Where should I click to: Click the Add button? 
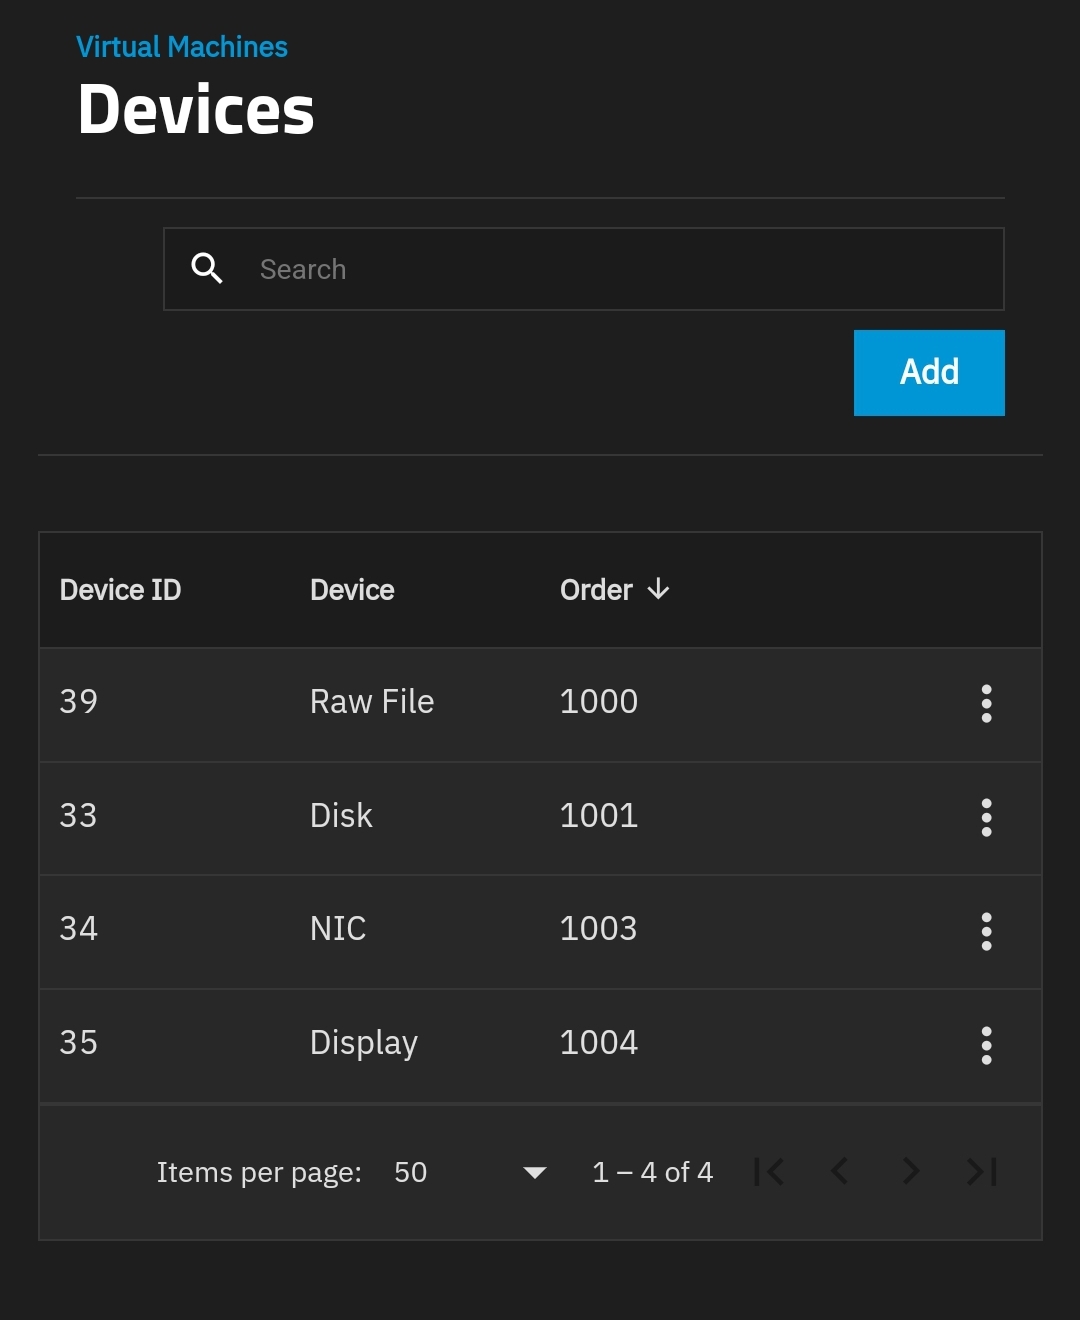[928, 372]
